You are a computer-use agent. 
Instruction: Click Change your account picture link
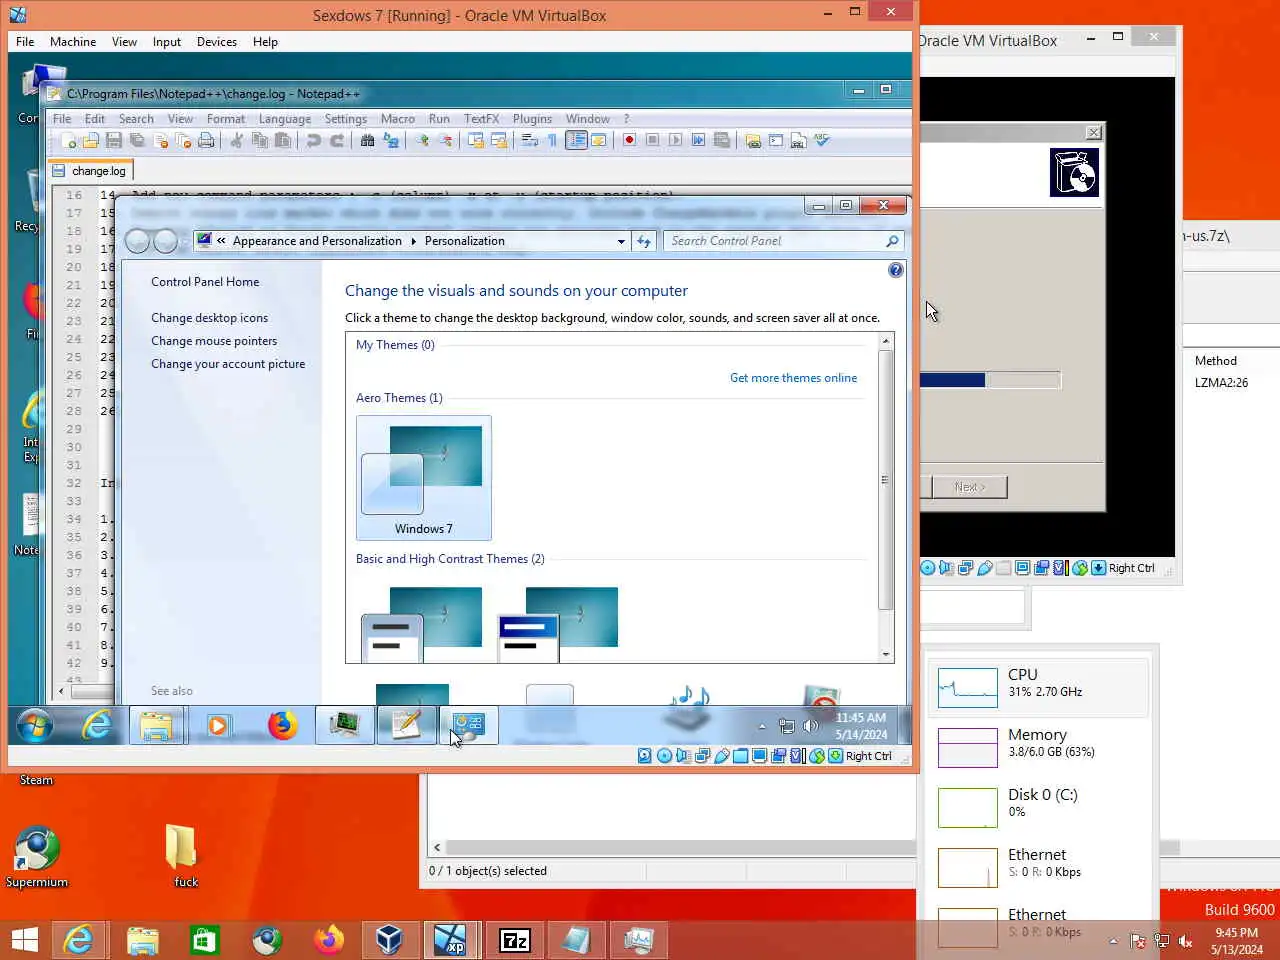(x=228, y=364)
